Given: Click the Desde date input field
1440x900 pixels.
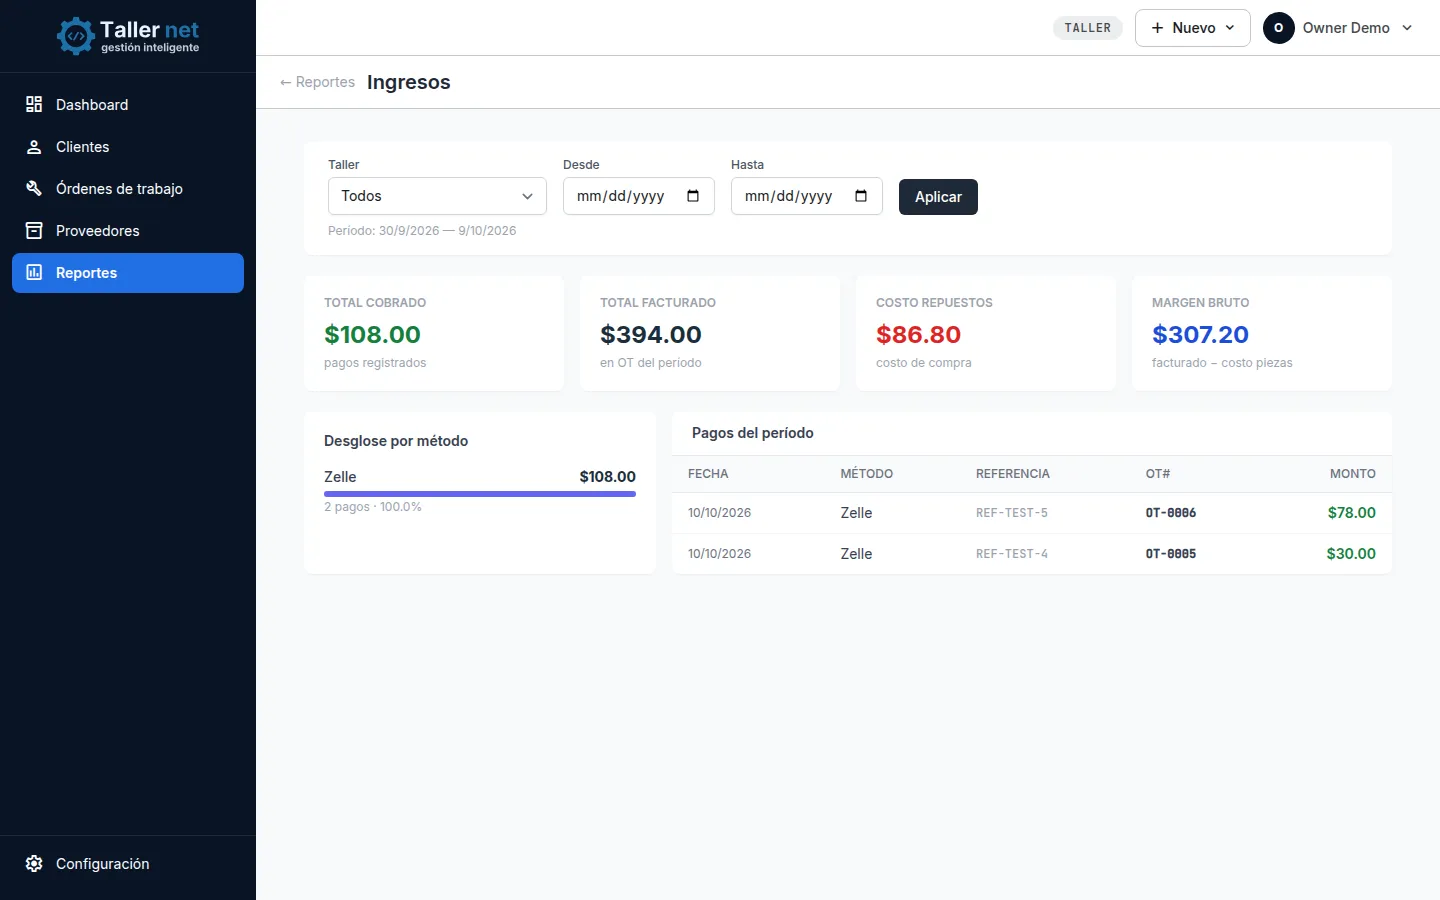Looking at the screenshot, I should 639,196.
